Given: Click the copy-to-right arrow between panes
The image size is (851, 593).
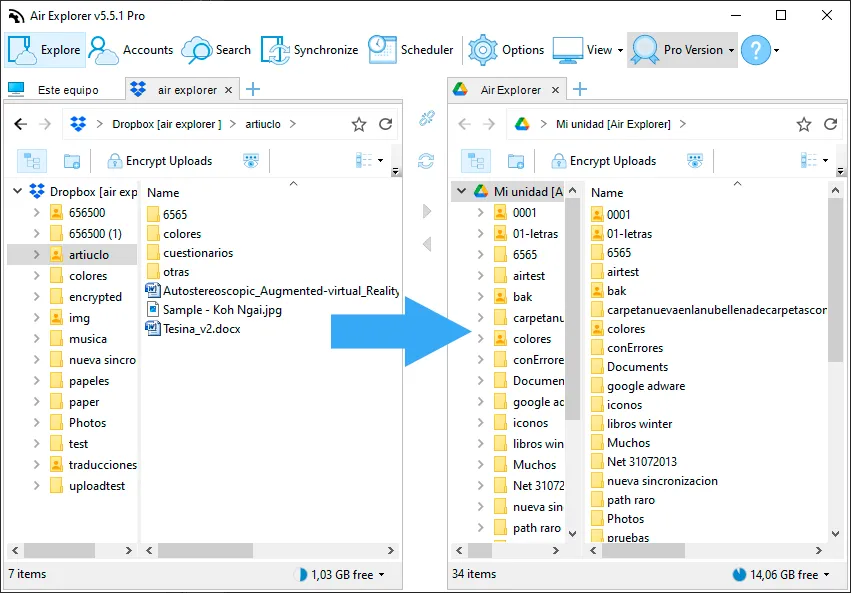Looking at the screenshot, I should pos(427,211).
